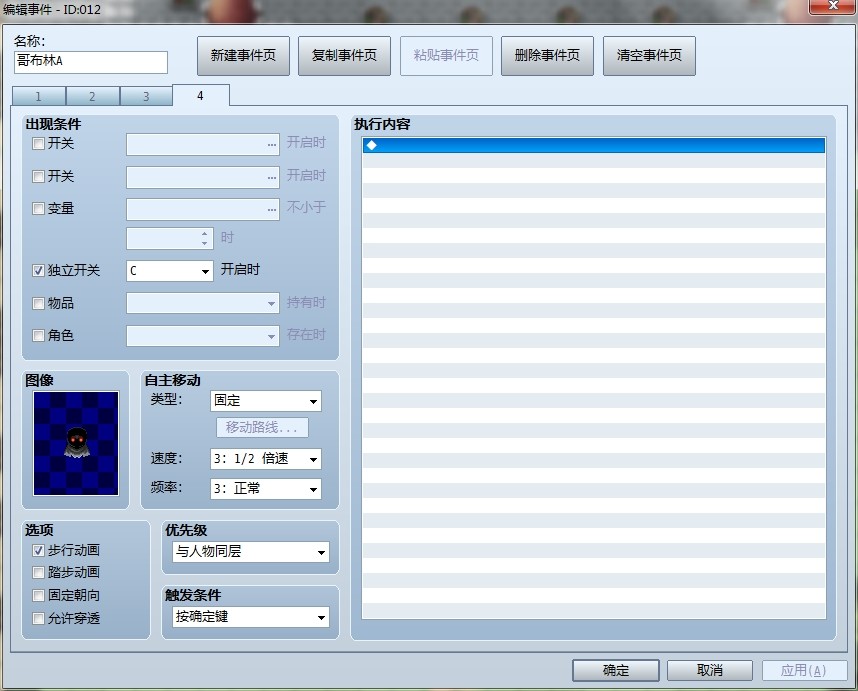This screenshot has height=691, width=858.
Task: Click the 新建事件页 button
Action: tap(243, 55)
